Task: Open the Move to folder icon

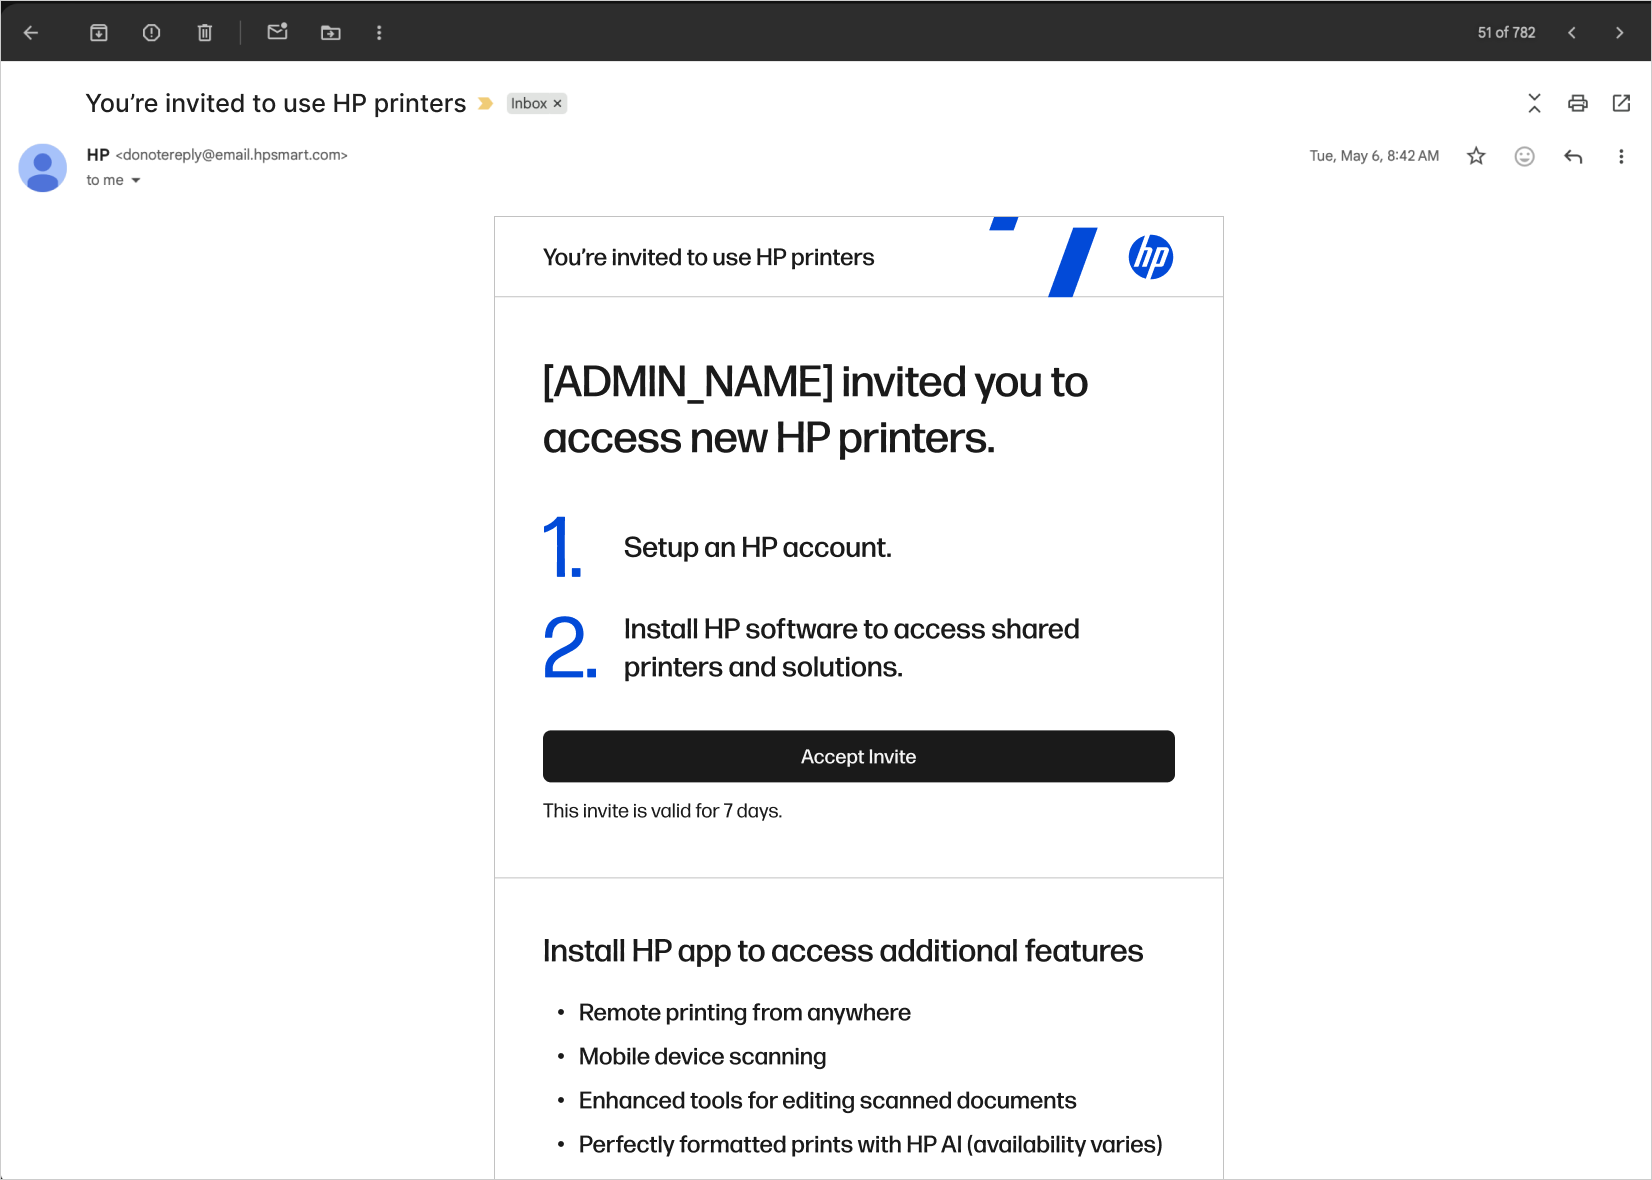Action: [x=331, y=33]
